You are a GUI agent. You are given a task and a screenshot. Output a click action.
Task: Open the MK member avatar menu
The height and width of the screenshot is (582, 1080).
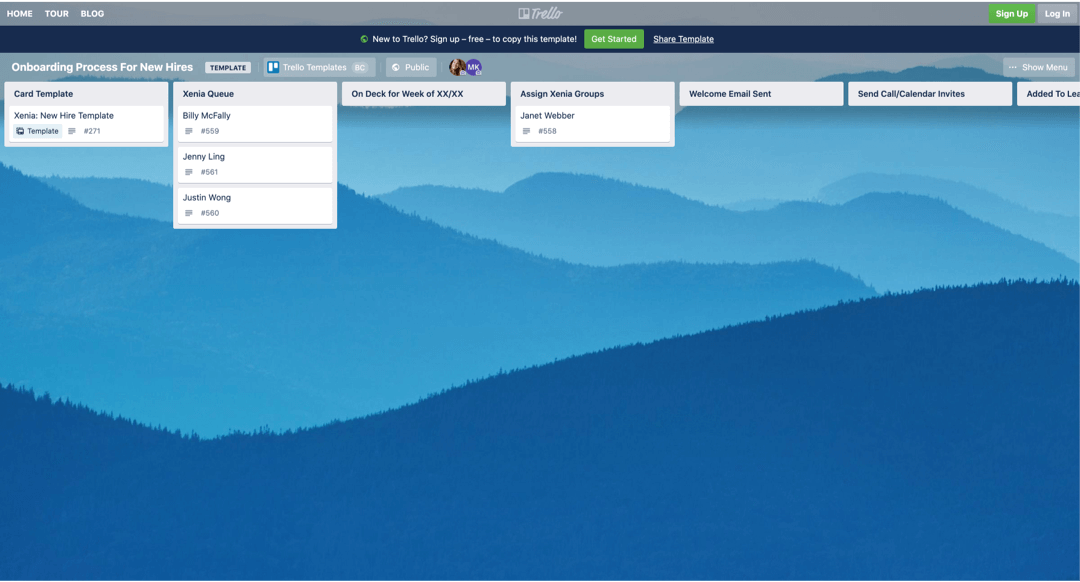[x=473, y=67]
